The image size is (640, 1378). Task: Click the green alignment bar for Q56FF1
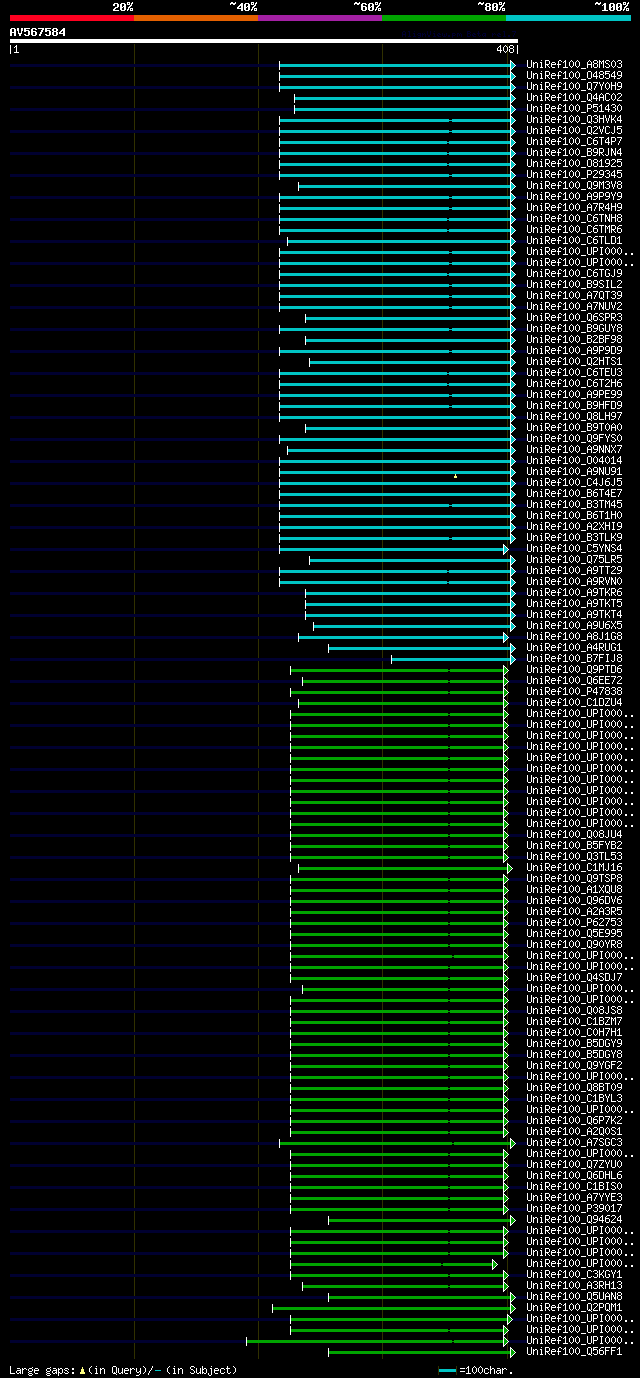click(x=422, y=1352)
